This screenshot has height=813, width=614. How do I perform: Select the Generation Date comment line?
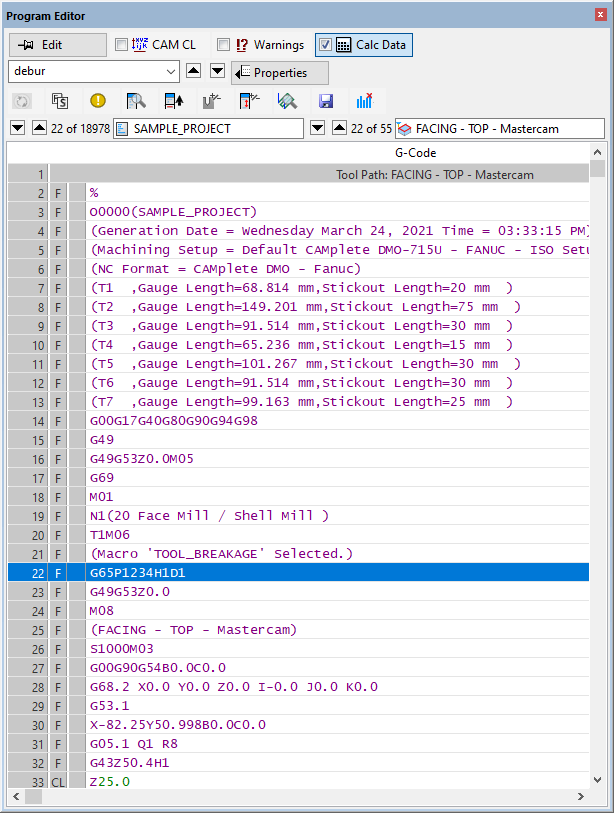coord(298,231)
